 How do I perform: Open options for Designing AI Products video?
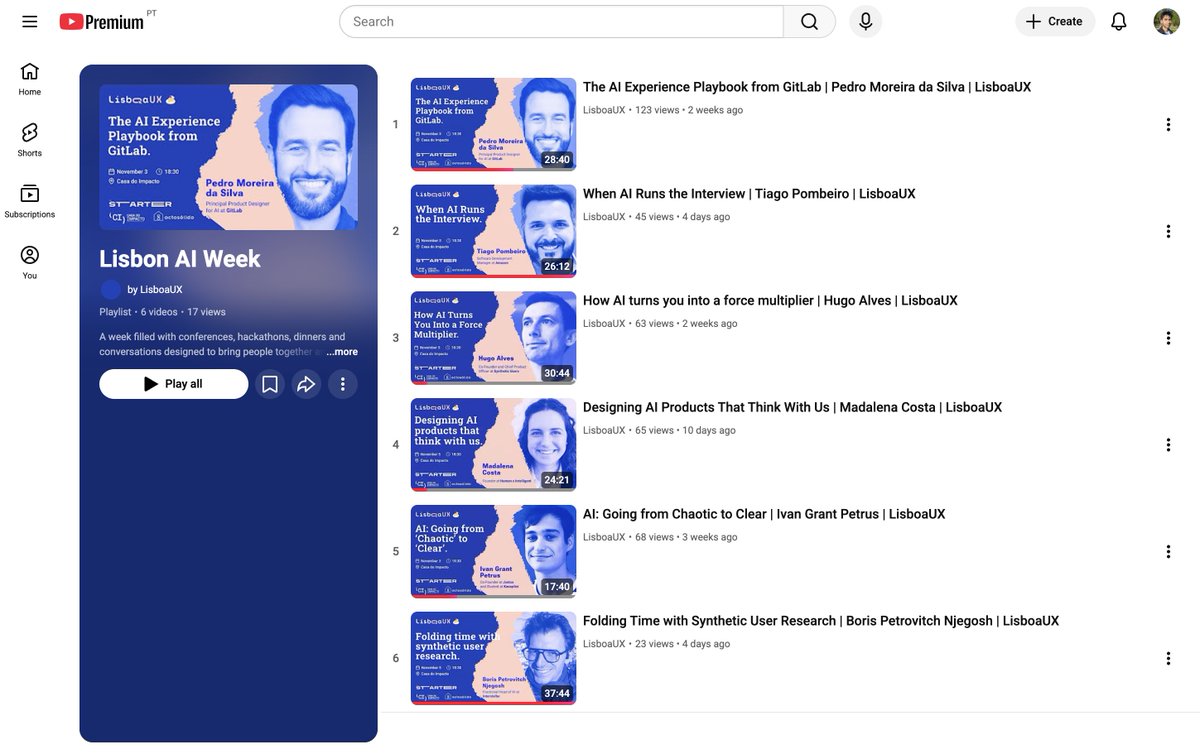1168,445
